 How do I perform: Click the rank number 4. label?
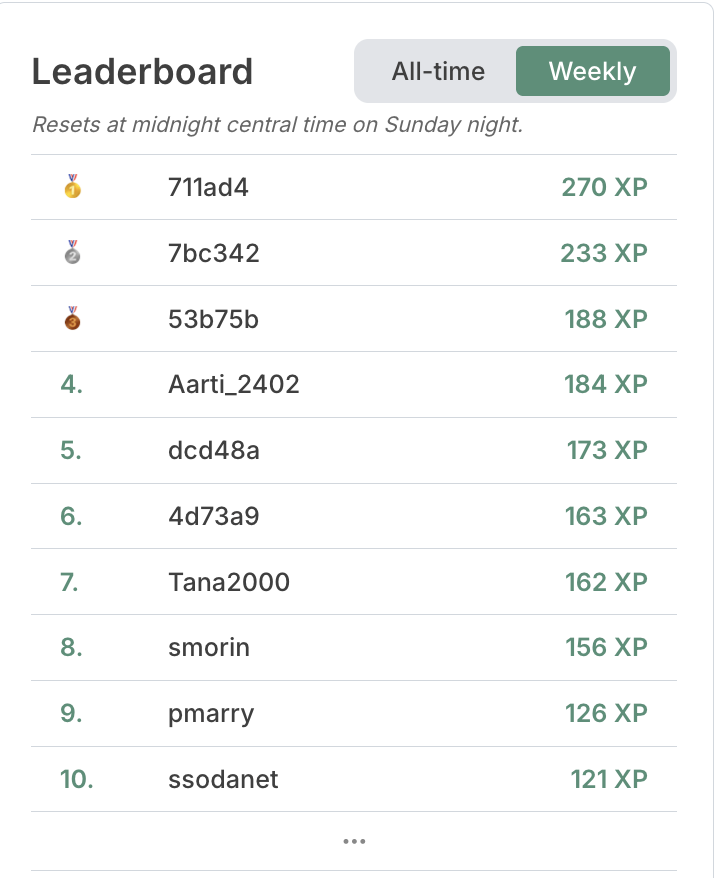click(72, 385)
